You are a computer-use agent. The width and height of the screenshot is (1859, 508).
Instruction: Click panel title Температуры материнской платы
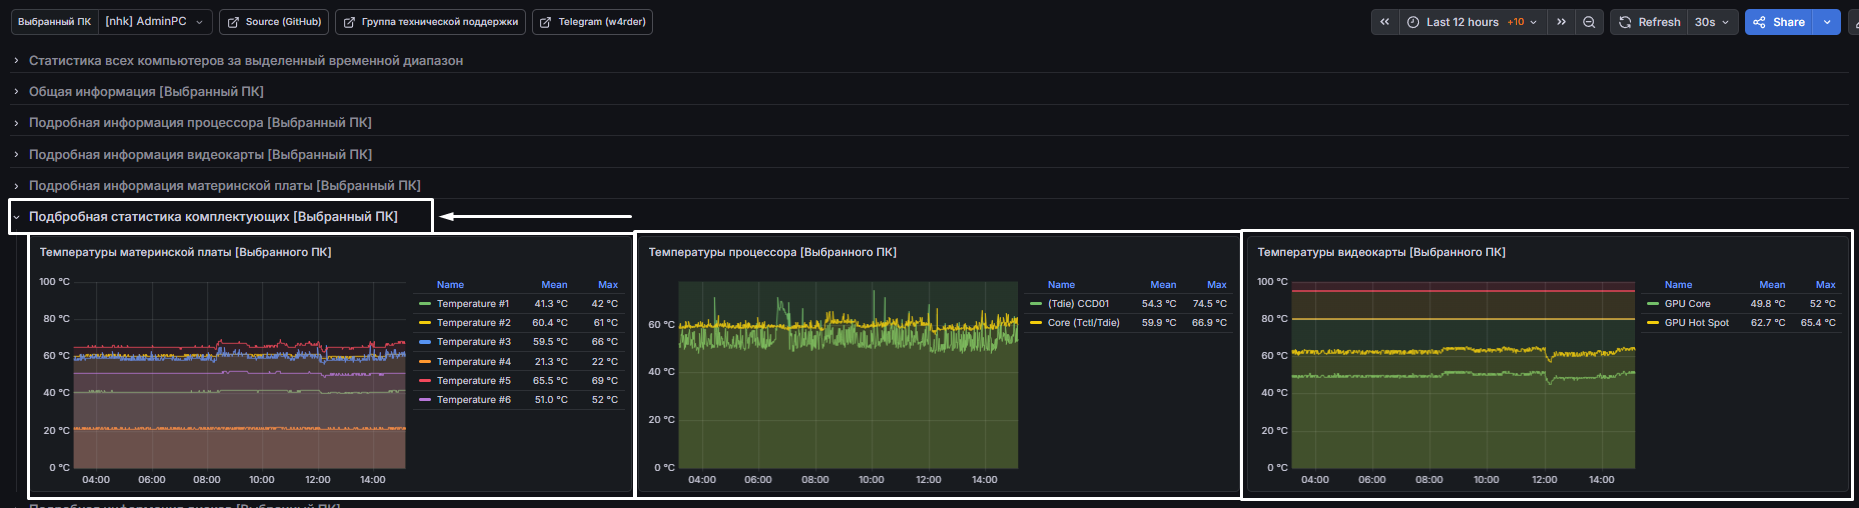pyautogui.click(x=186, y=252)
